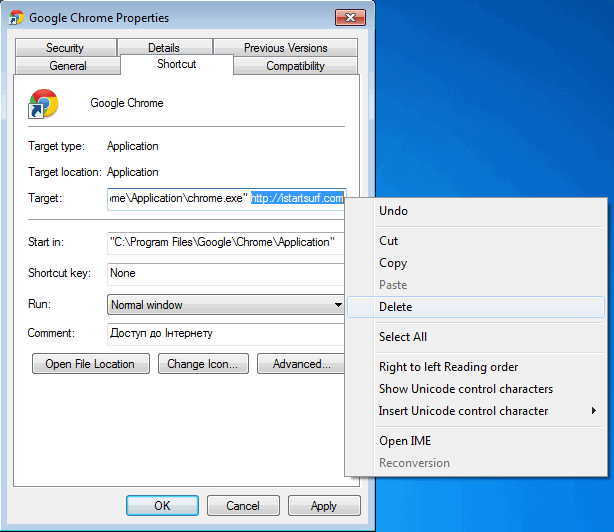614x532 pixels.
Task: Open the Compatibility tab
Action: 295,66
